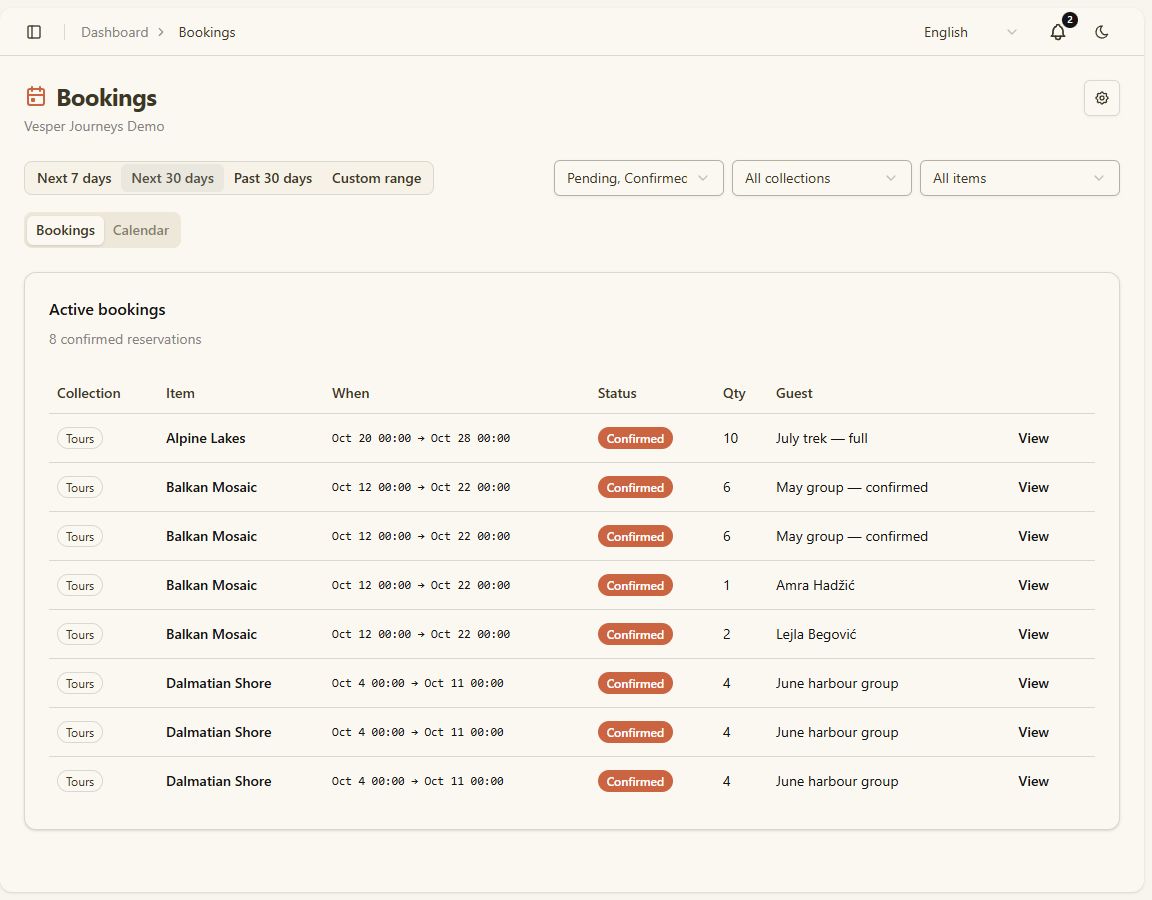Open the All items dropdown
The image size is (1152, 900).
coord(1019,178)
